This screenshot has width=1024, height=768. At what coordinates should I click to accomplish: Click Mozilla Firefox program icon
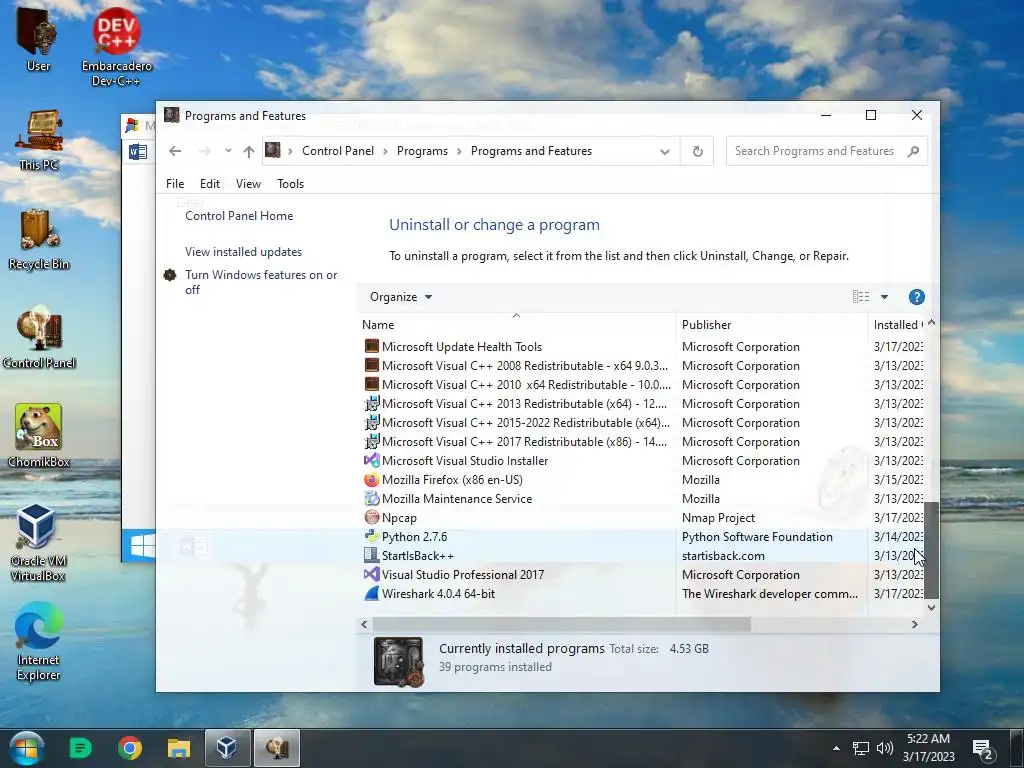[372, 480]
